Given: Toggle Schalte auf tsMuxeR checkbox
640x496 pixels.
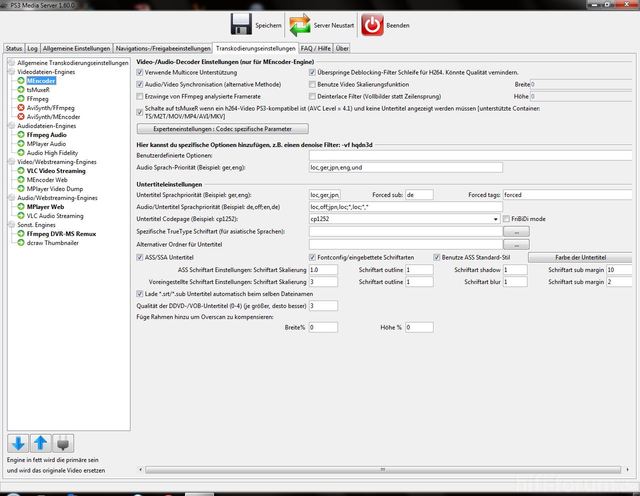Looking at the screenshot, I should coord(140,112).
